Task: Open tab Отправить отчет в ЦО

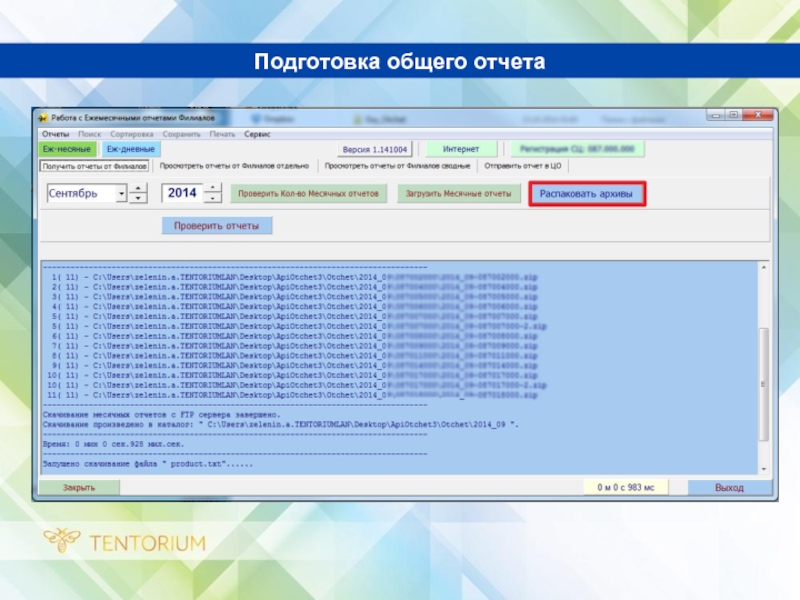Action: point(522,166)
